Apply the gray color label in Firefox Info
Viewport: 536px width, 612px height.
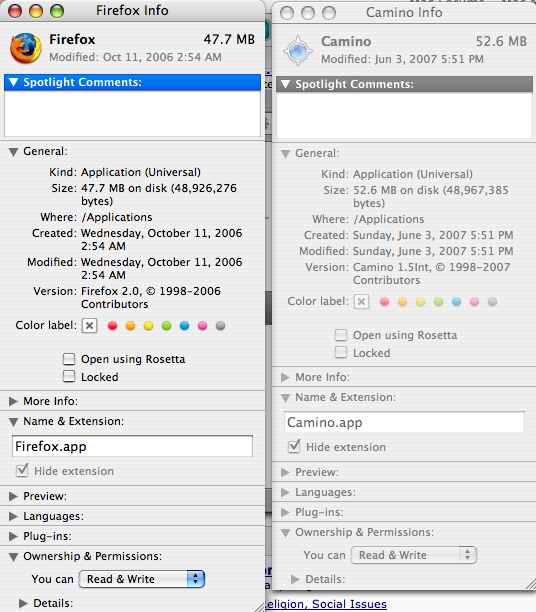pos(221,326)
